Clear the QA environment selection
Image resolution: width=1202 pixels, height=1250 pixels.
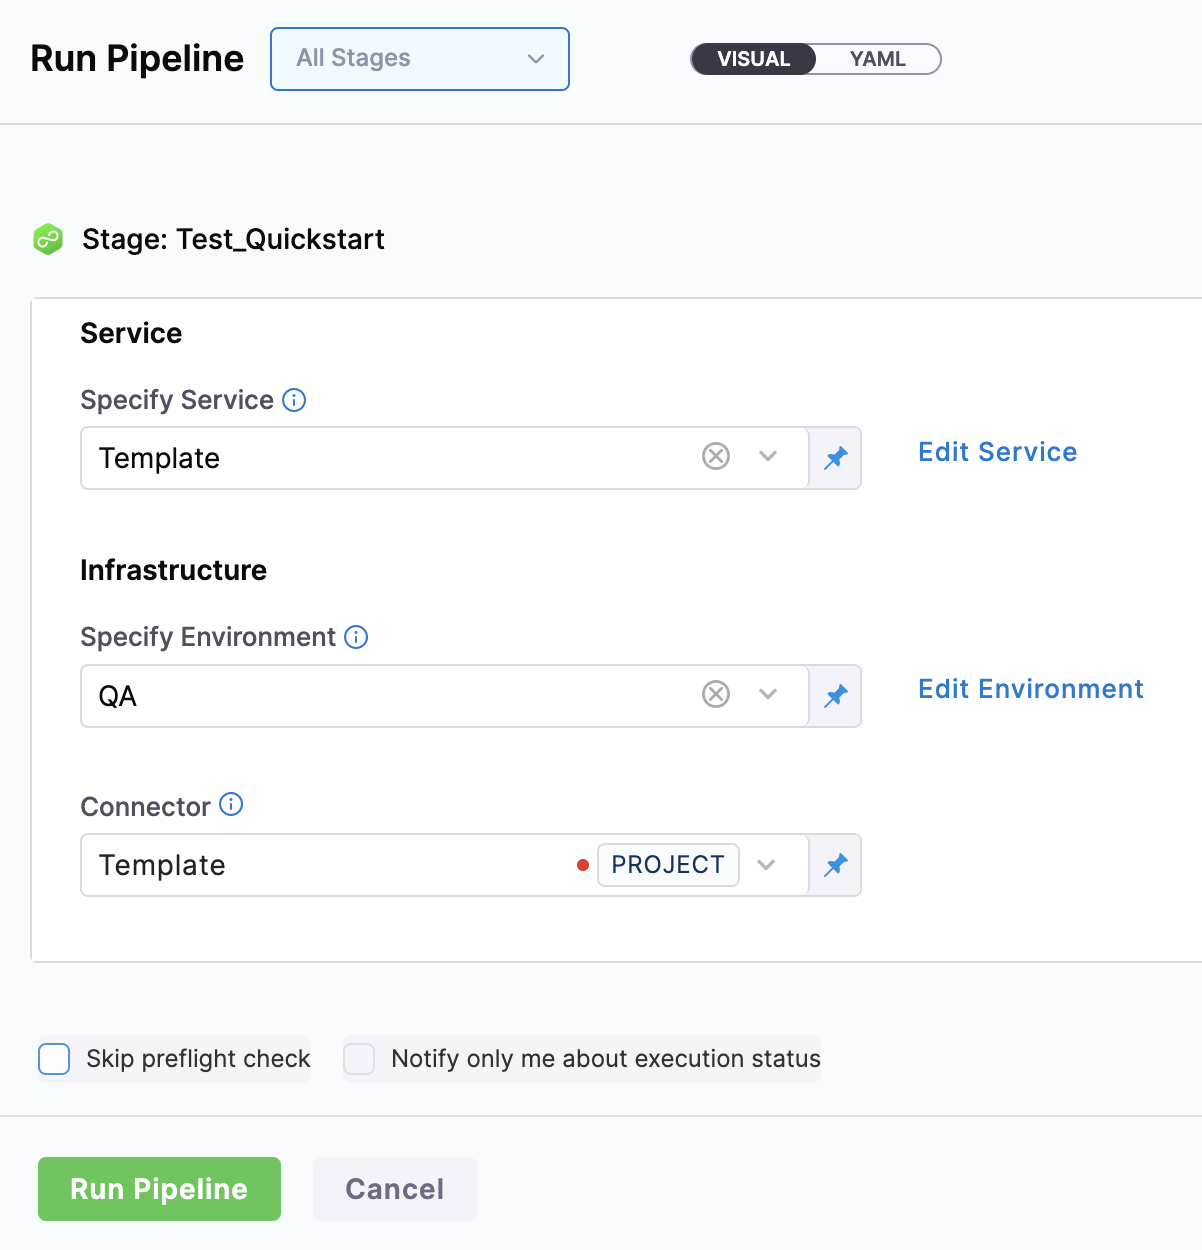pyautogui.click(x=716, y=694)
